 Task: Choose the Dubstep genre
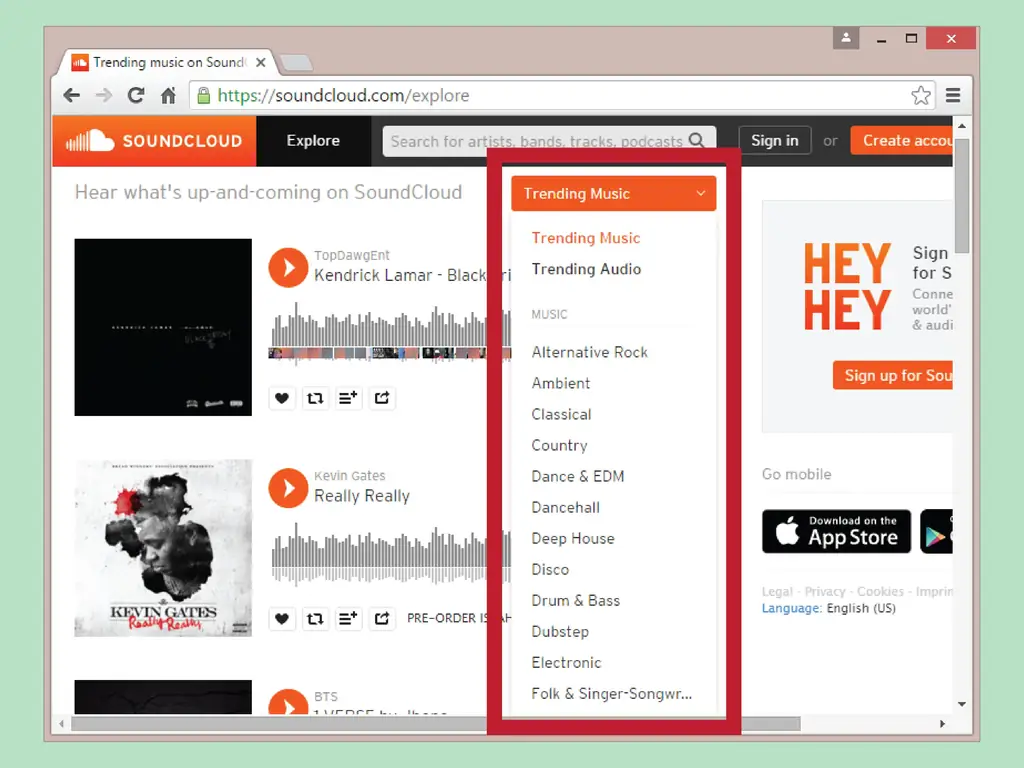click(560, 632)
